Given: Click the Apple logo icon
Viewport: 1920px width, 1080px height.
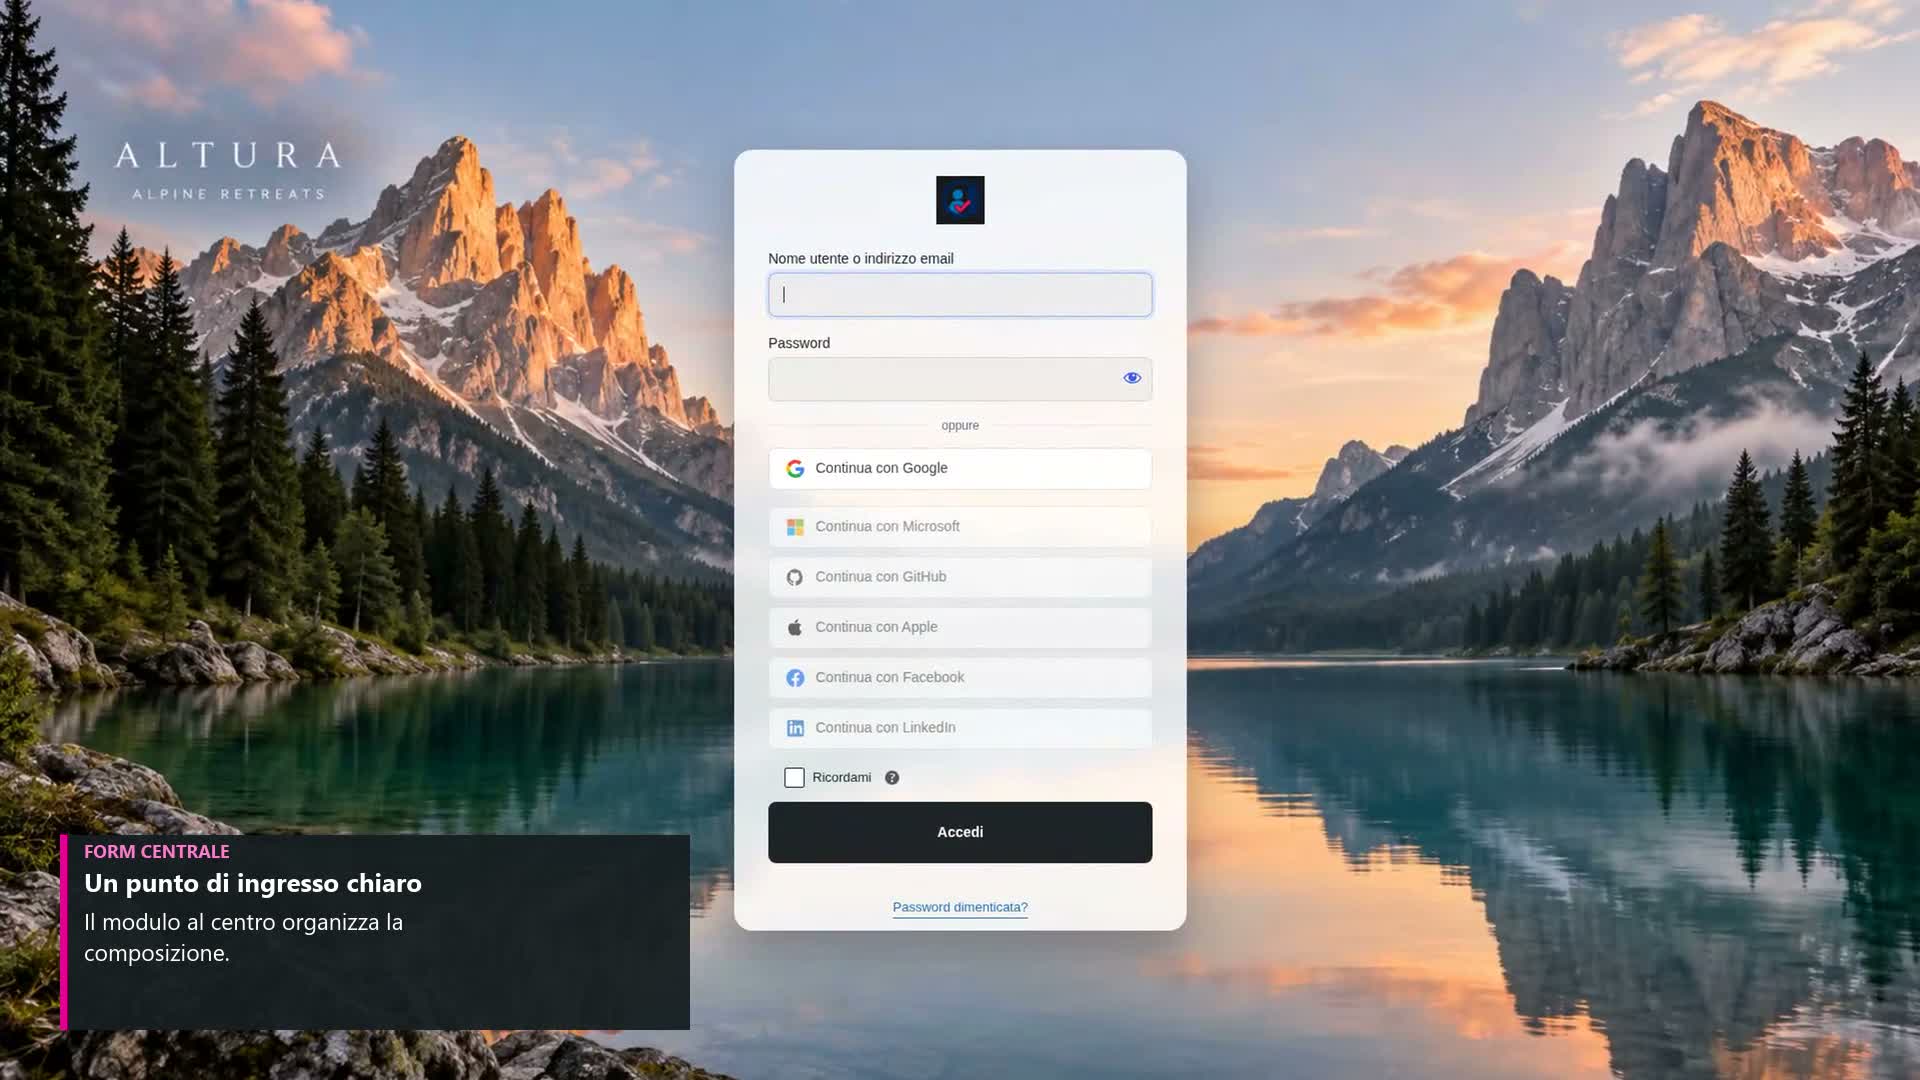Looking at the screenshot, I should [x=795, y=627].
